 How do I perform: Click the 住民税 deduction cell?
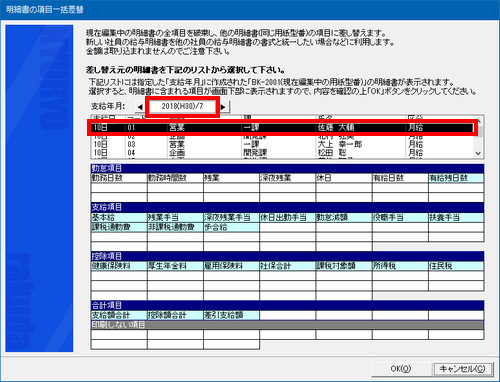coord(456,266)
